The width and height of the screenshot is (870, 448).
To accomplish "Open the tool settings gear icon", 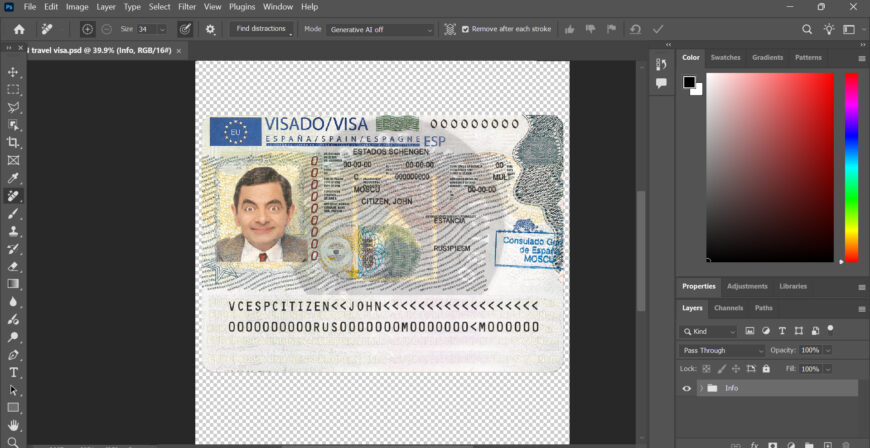I will click(210, 29).
